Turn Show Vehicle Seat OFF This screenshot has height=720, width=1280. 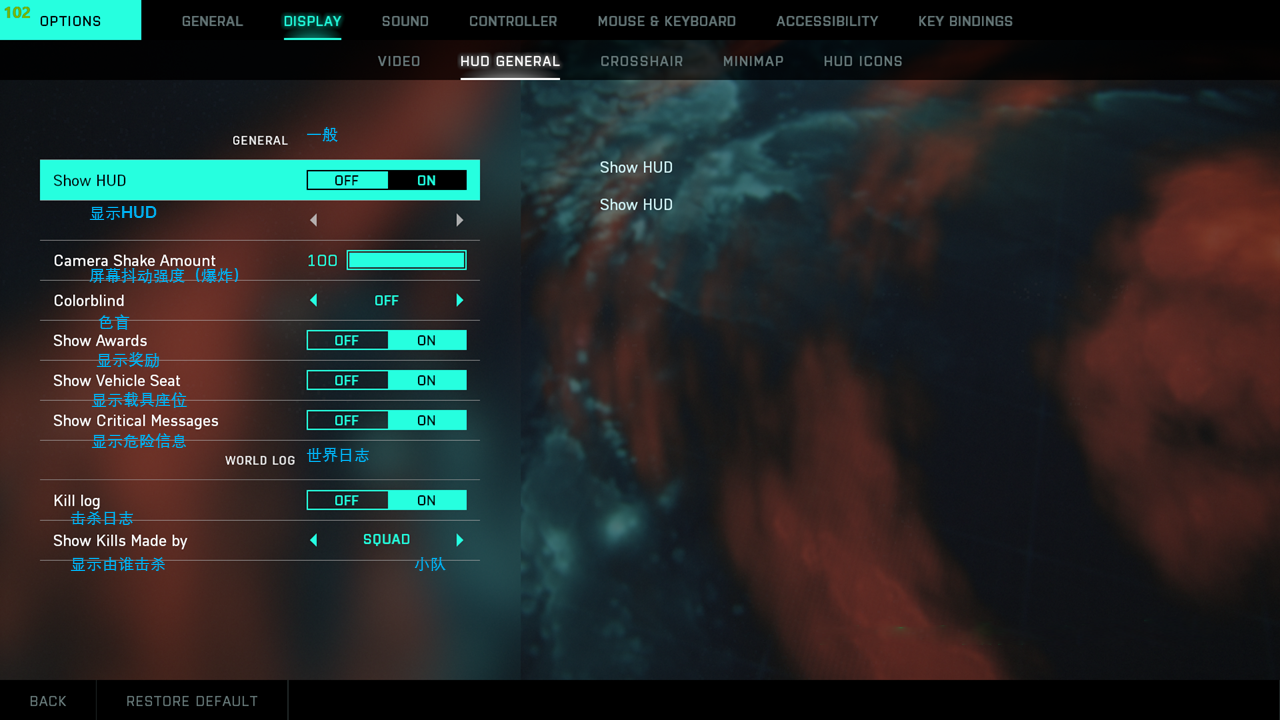(x=347, y=381)
